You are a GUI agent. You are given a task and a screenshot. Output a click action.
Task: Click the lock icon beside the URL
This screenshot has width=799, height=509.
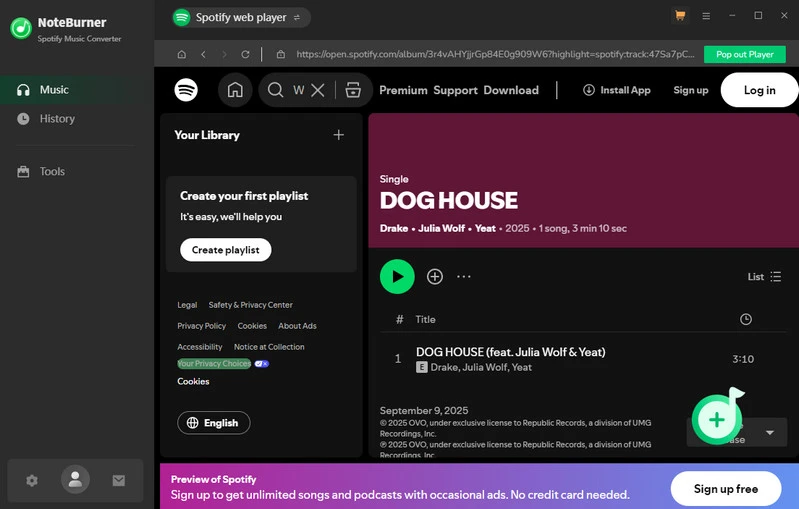[x=281, y=54]
